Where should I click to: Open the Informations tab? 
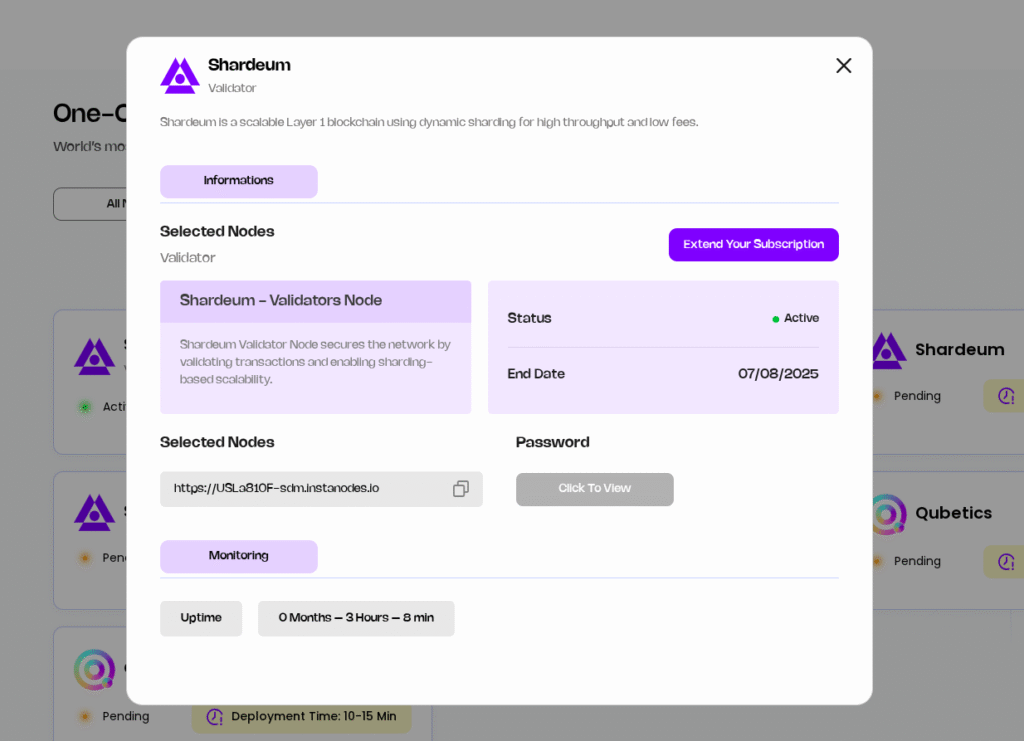tap(238, 181)
